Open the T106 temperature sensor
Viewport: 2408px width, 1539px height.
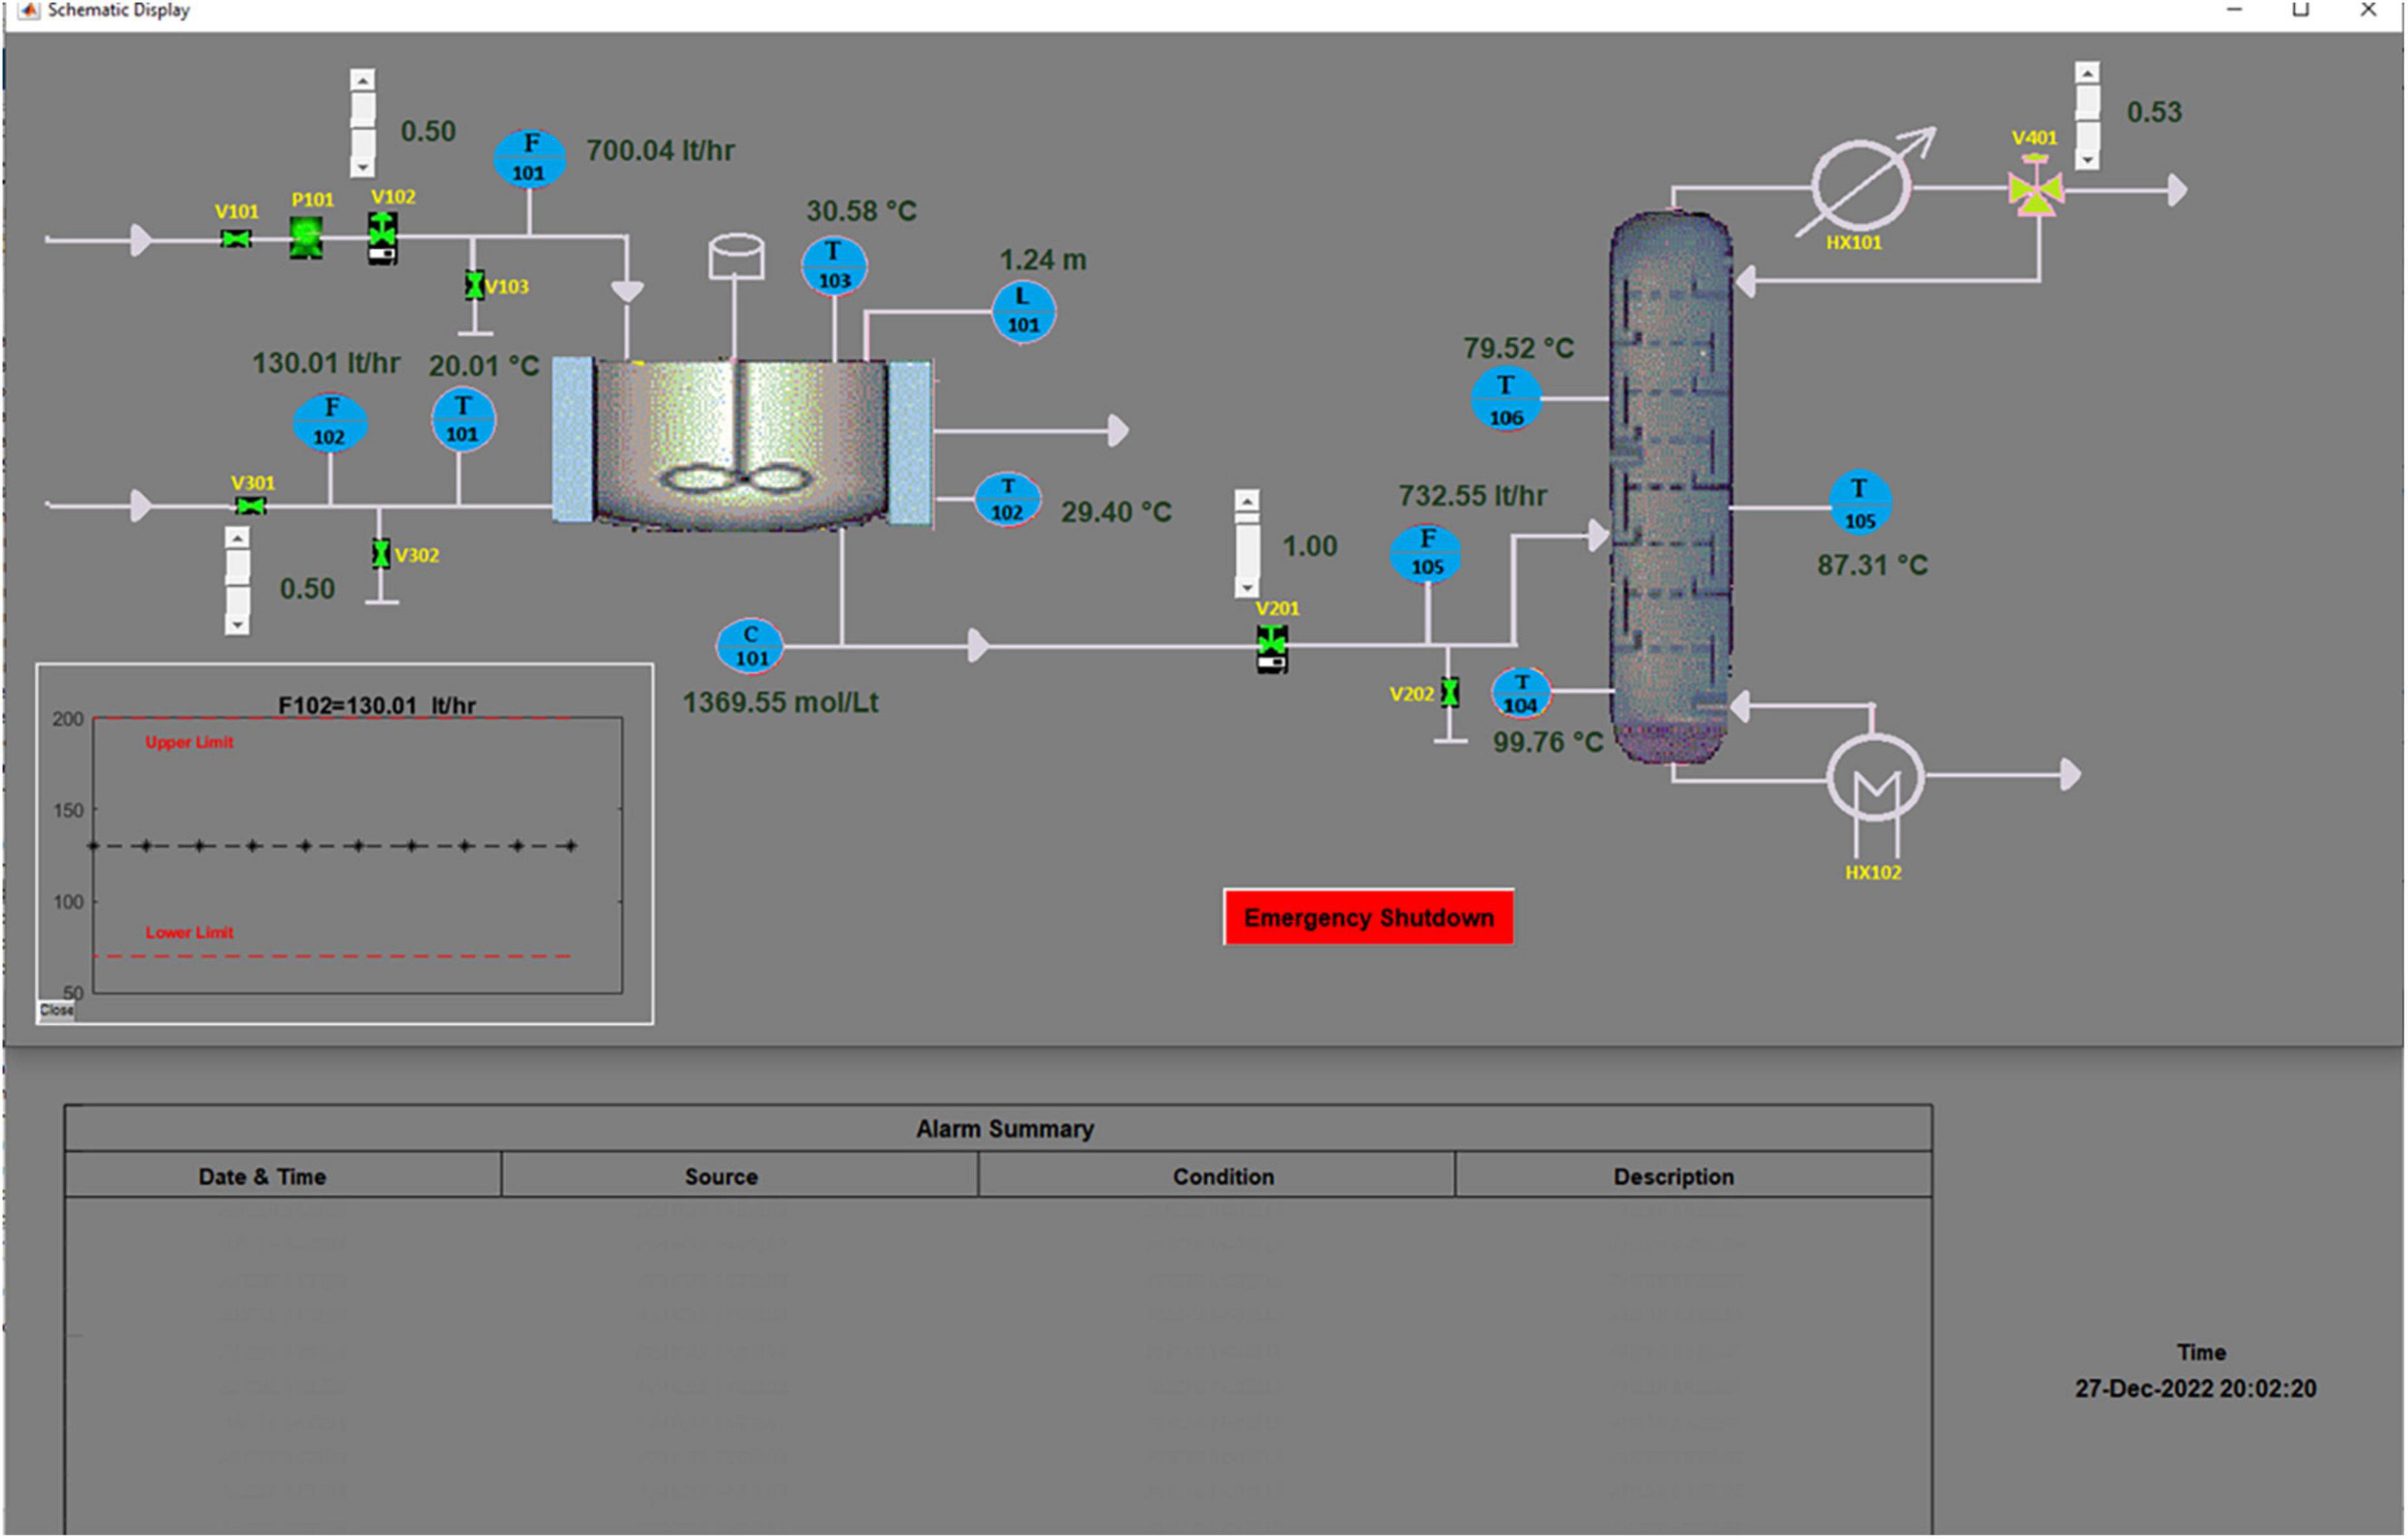pyautogui.click(x=1506, y=399)
